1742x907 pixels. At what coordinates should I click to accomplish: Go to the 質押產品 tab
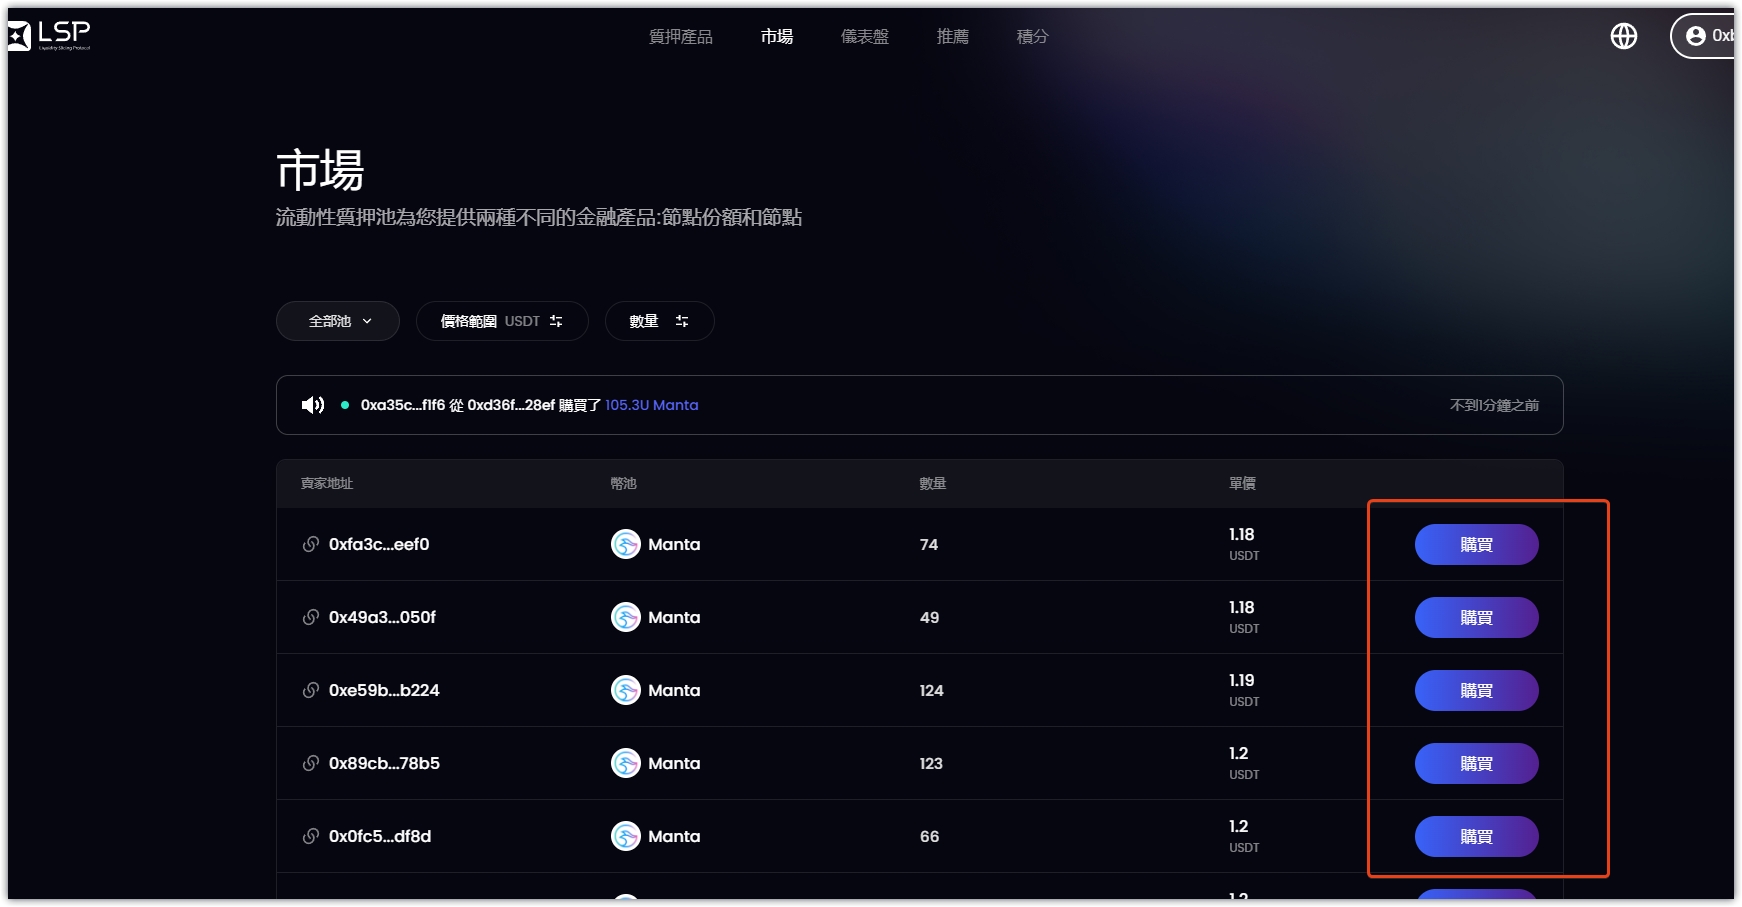click(x=680, y=37)
